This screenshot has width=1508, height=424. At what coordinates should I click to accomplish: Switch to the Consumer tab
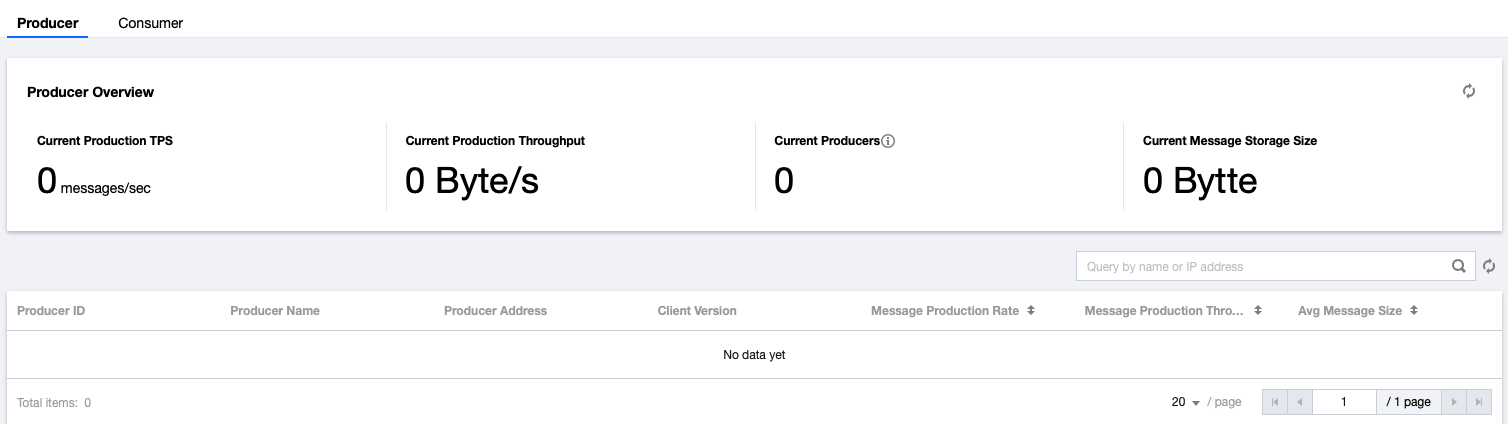pyautogui.click(x=150, y=22)
